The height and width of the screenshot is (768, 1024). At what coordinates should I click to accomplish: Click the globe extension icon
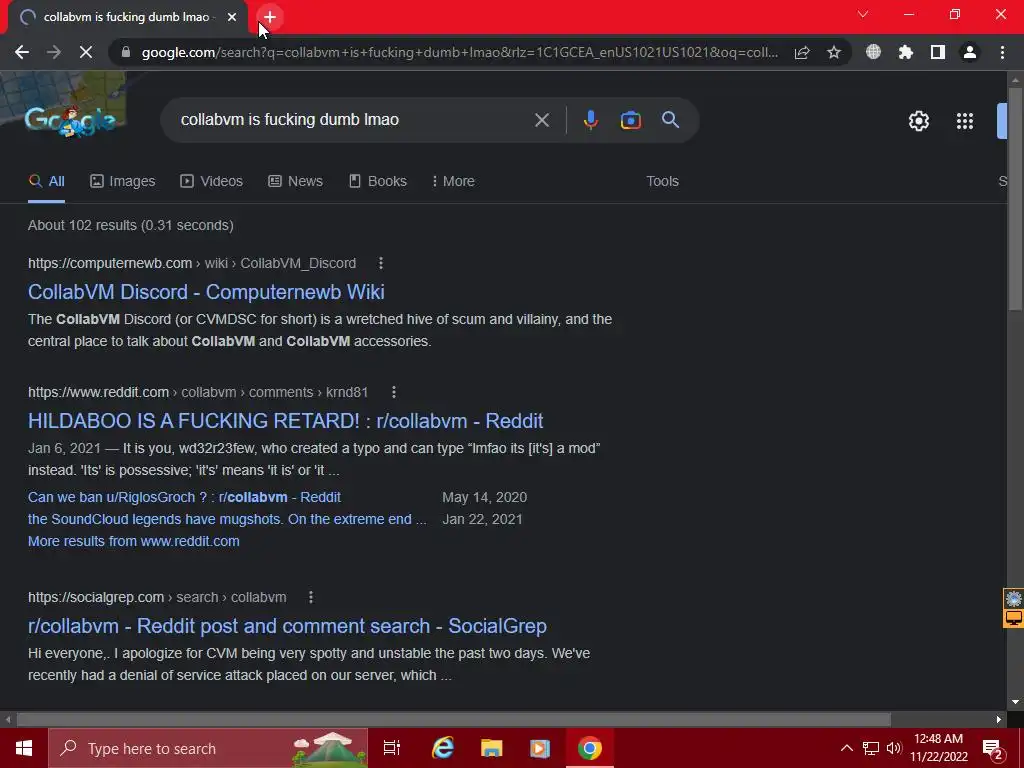coord(873,52)
